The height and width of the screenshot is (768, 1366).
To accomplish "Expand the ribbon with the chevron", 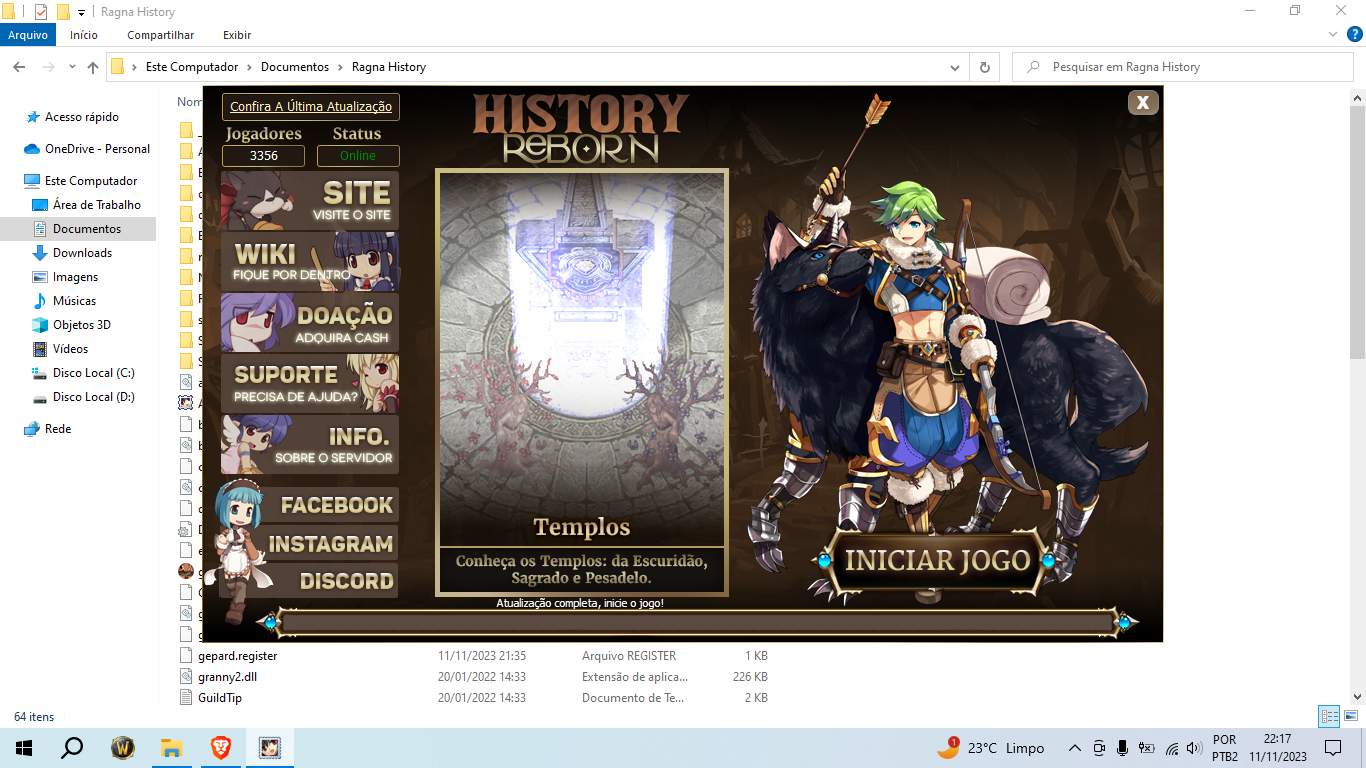I will 1331,35.
